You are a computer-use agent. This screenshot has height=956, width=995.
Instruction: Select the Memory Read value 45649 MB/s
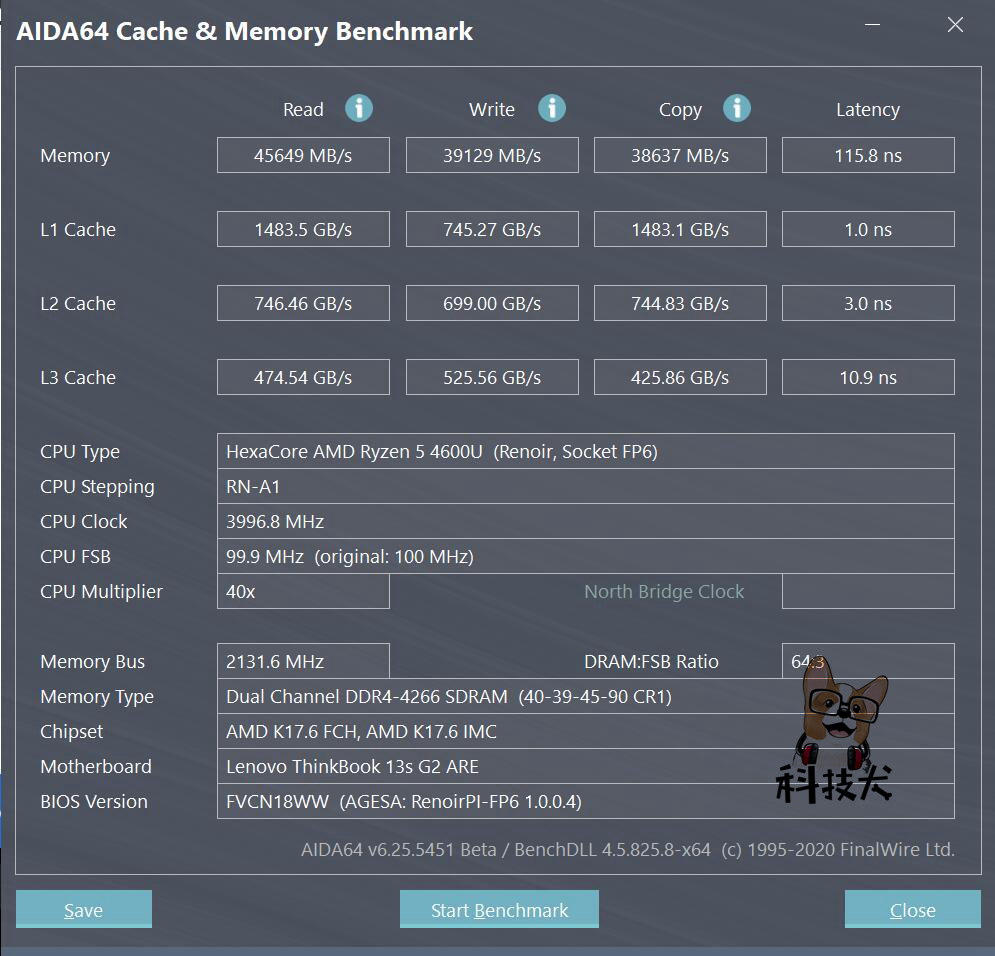303,155
